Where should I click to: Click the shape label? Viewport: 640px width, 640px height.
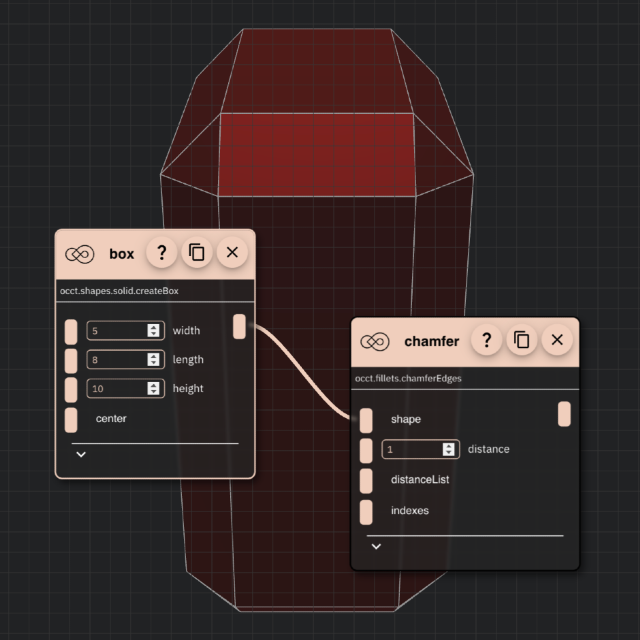[406, 419]
